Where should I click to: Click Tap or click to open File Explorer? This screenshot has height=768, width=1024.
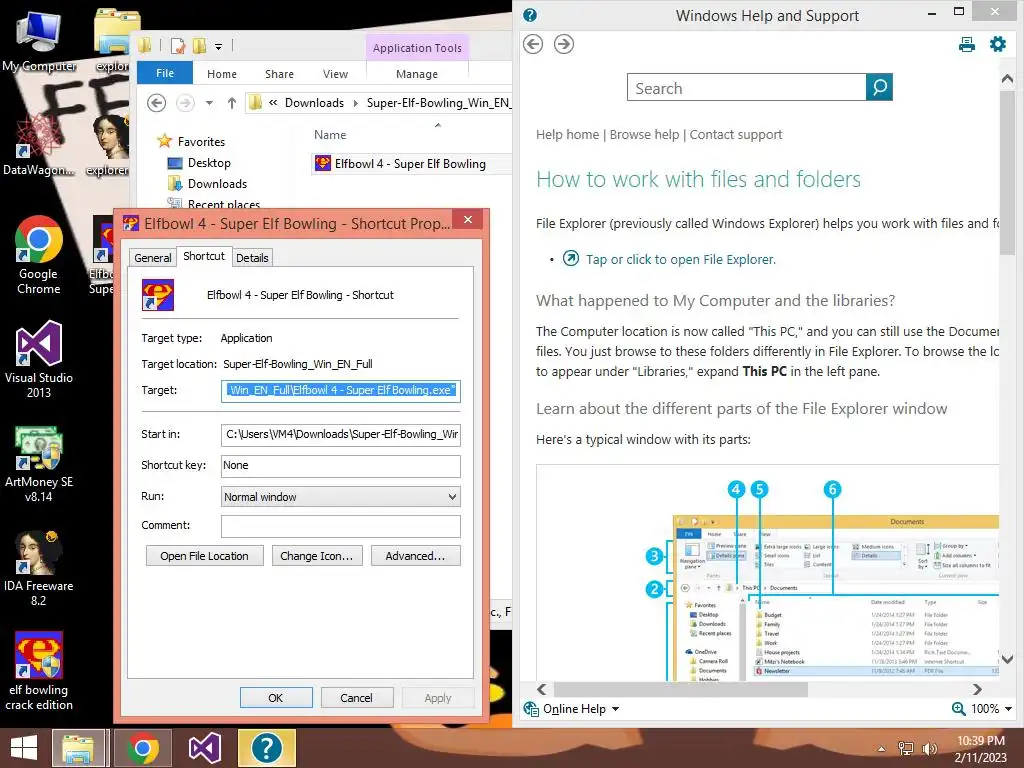tap(680, 259)
